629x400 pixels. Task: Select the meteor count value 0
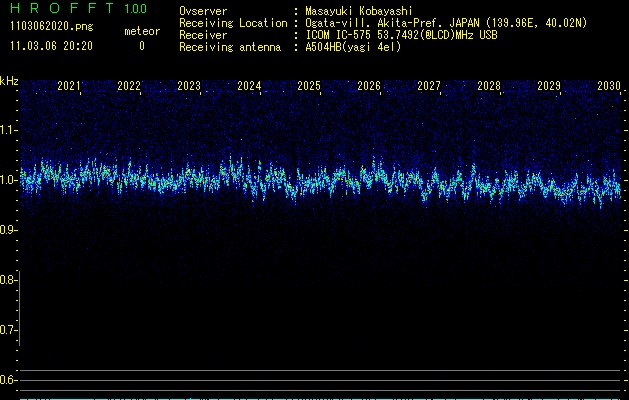pos(141,46)
